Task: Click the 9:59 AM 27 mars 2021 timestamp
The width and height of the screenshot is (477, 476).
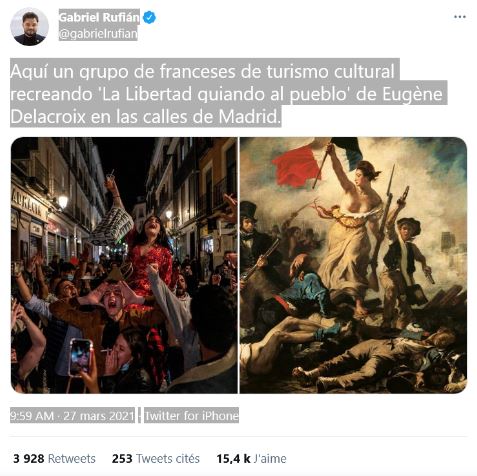Action: (72, 415)
